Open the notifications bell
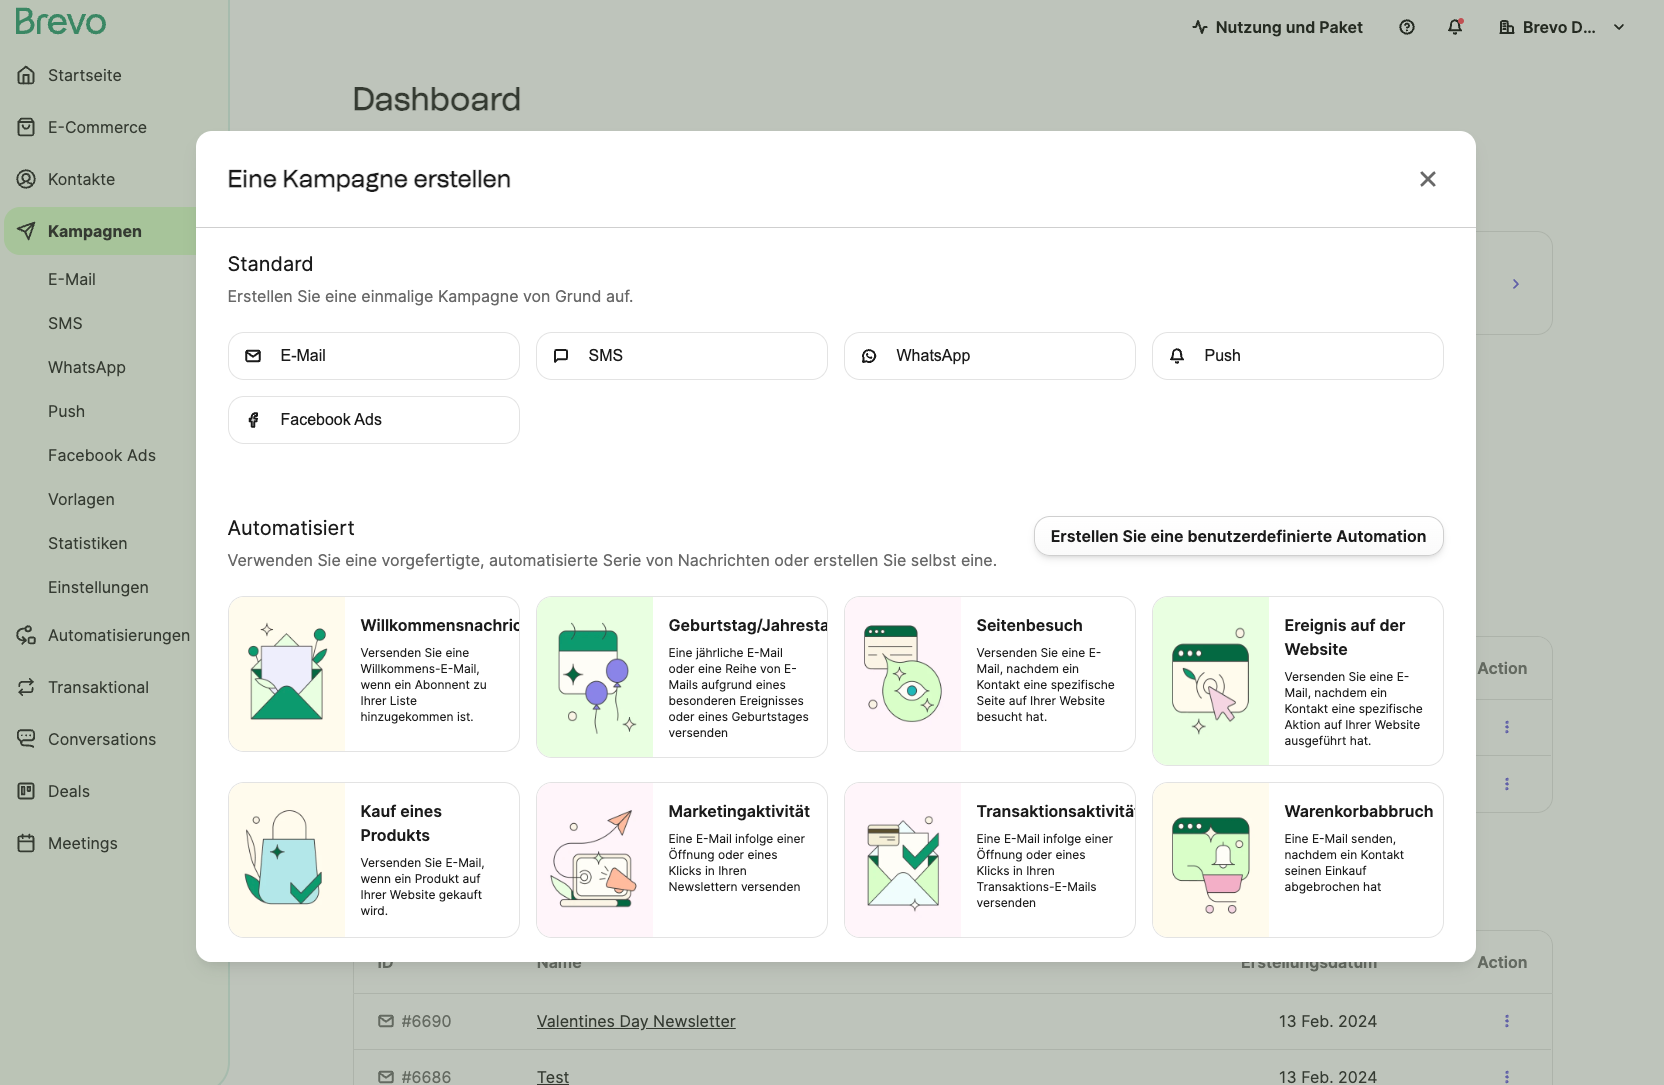Image resolution: width=1664 pixels, height=1085 pixels. tap(1455, 28)
